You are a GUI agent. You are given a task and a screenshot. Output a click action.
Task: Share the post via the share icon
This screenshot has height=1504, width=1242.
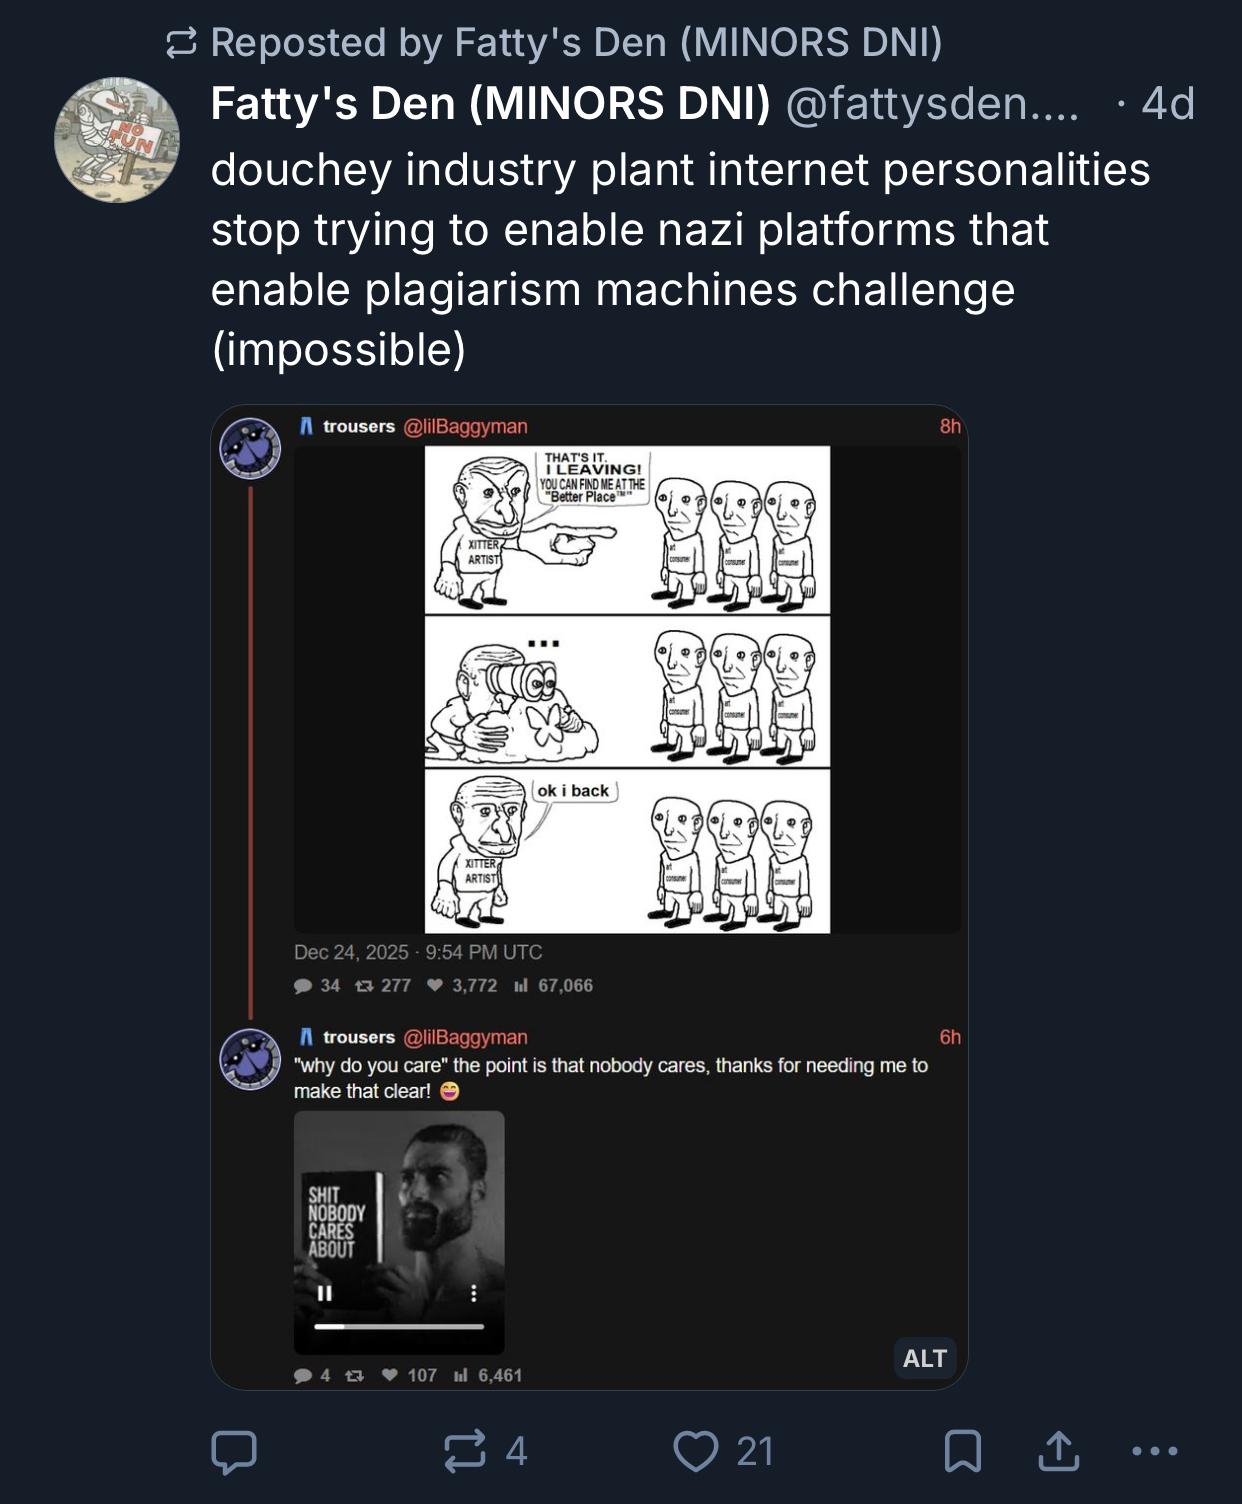pos(1058,1451)
